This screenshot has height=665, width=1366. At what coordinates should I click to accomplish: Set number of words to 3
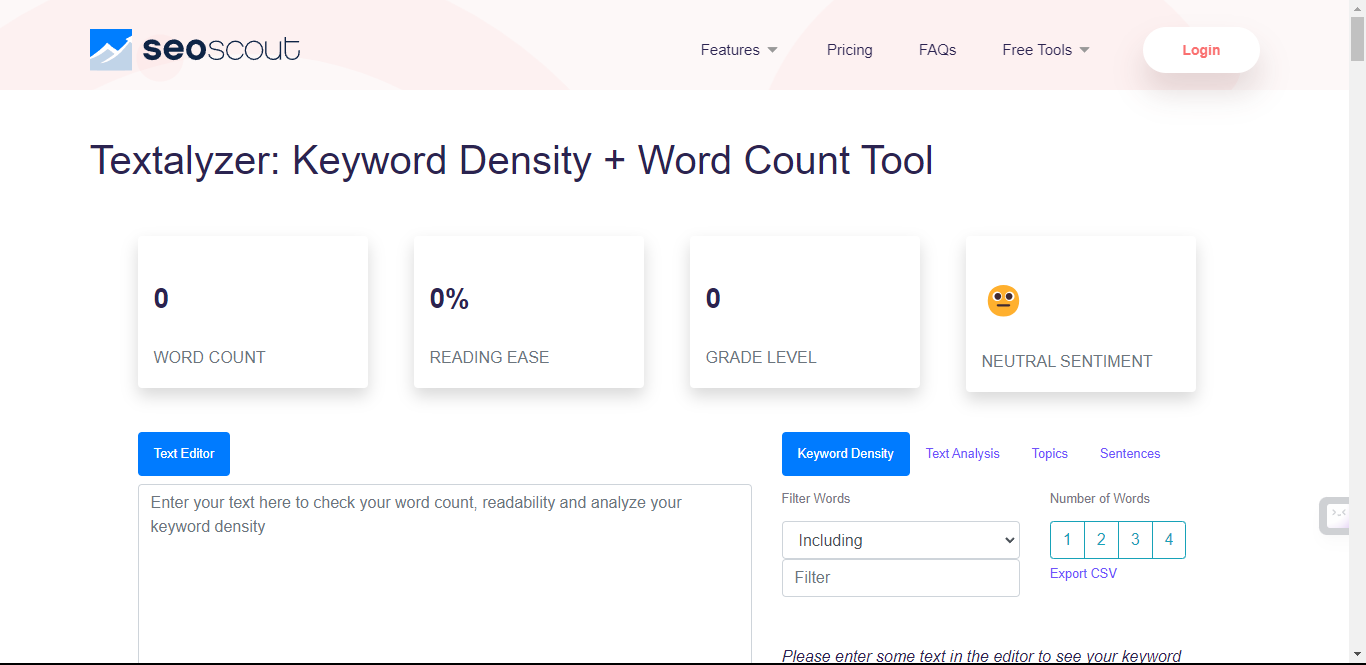(x=1135, y=540)
